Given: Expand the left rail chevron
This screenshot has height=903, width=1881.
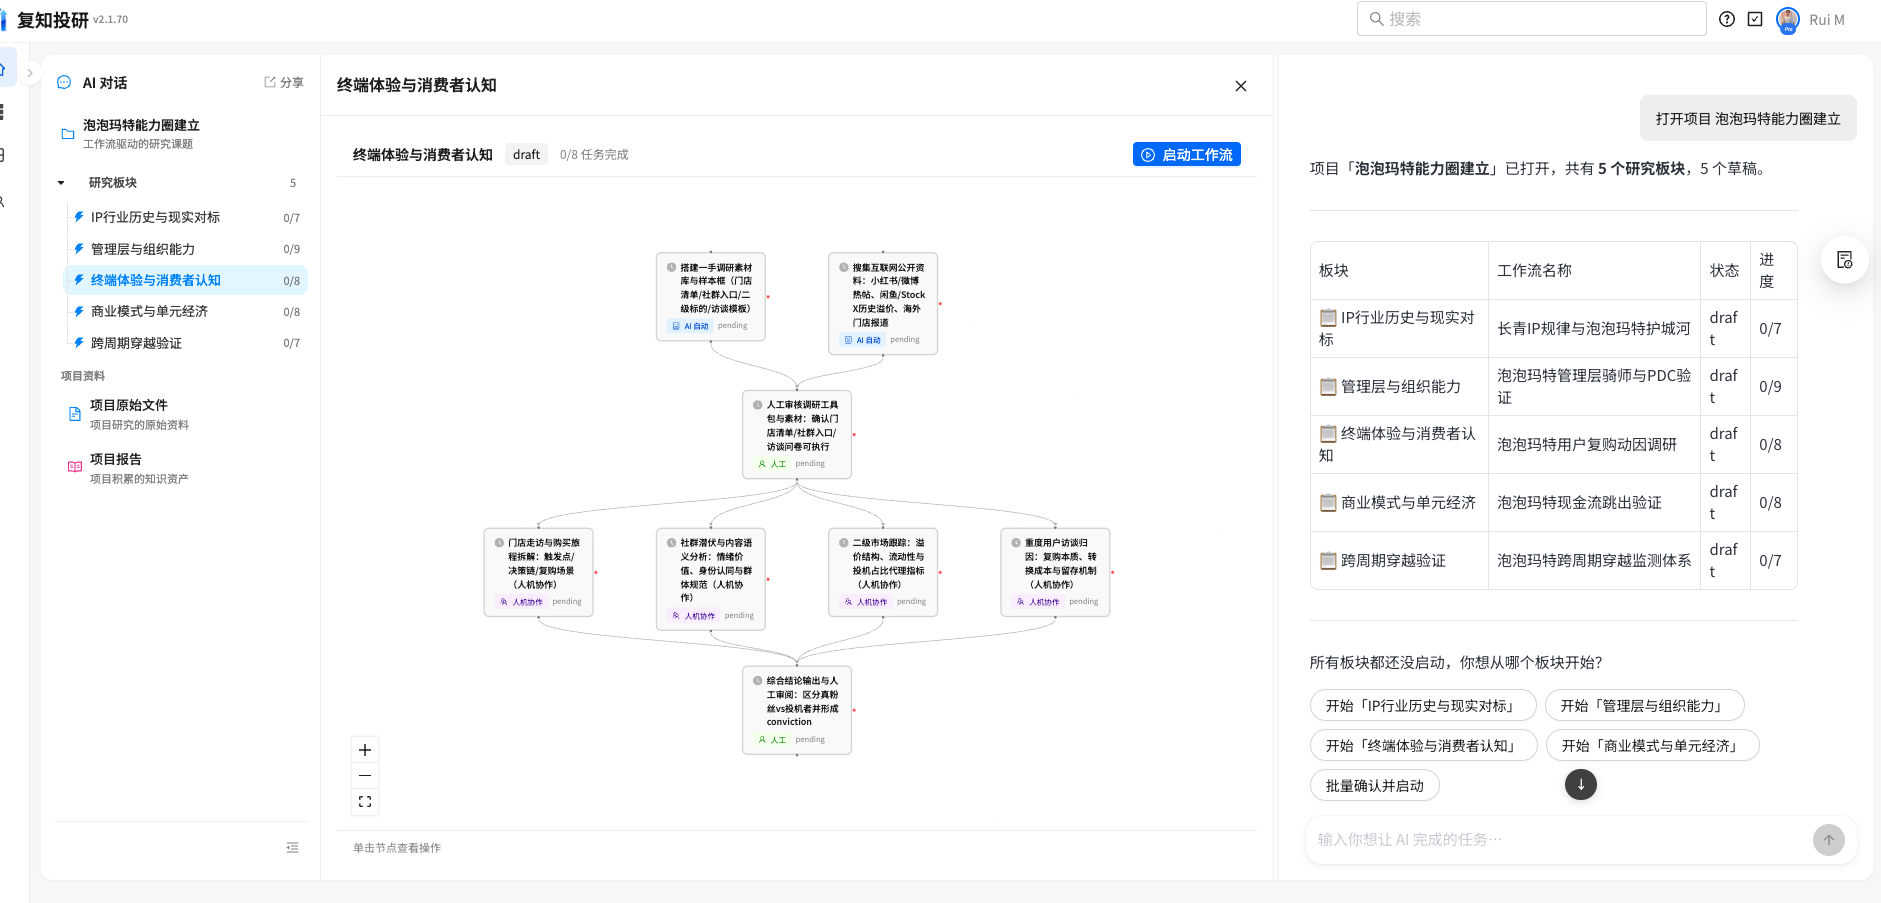Looking at the screenshot, I should (x=30, y=73).
